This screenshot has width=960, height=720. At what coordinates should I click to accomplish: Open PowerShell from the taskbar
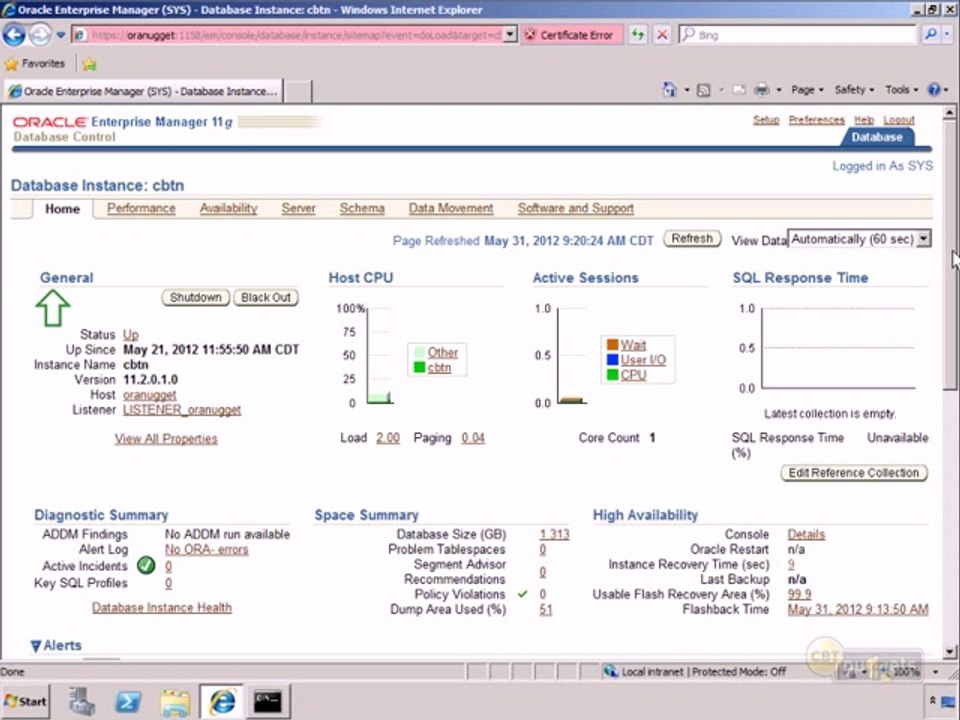128,702
